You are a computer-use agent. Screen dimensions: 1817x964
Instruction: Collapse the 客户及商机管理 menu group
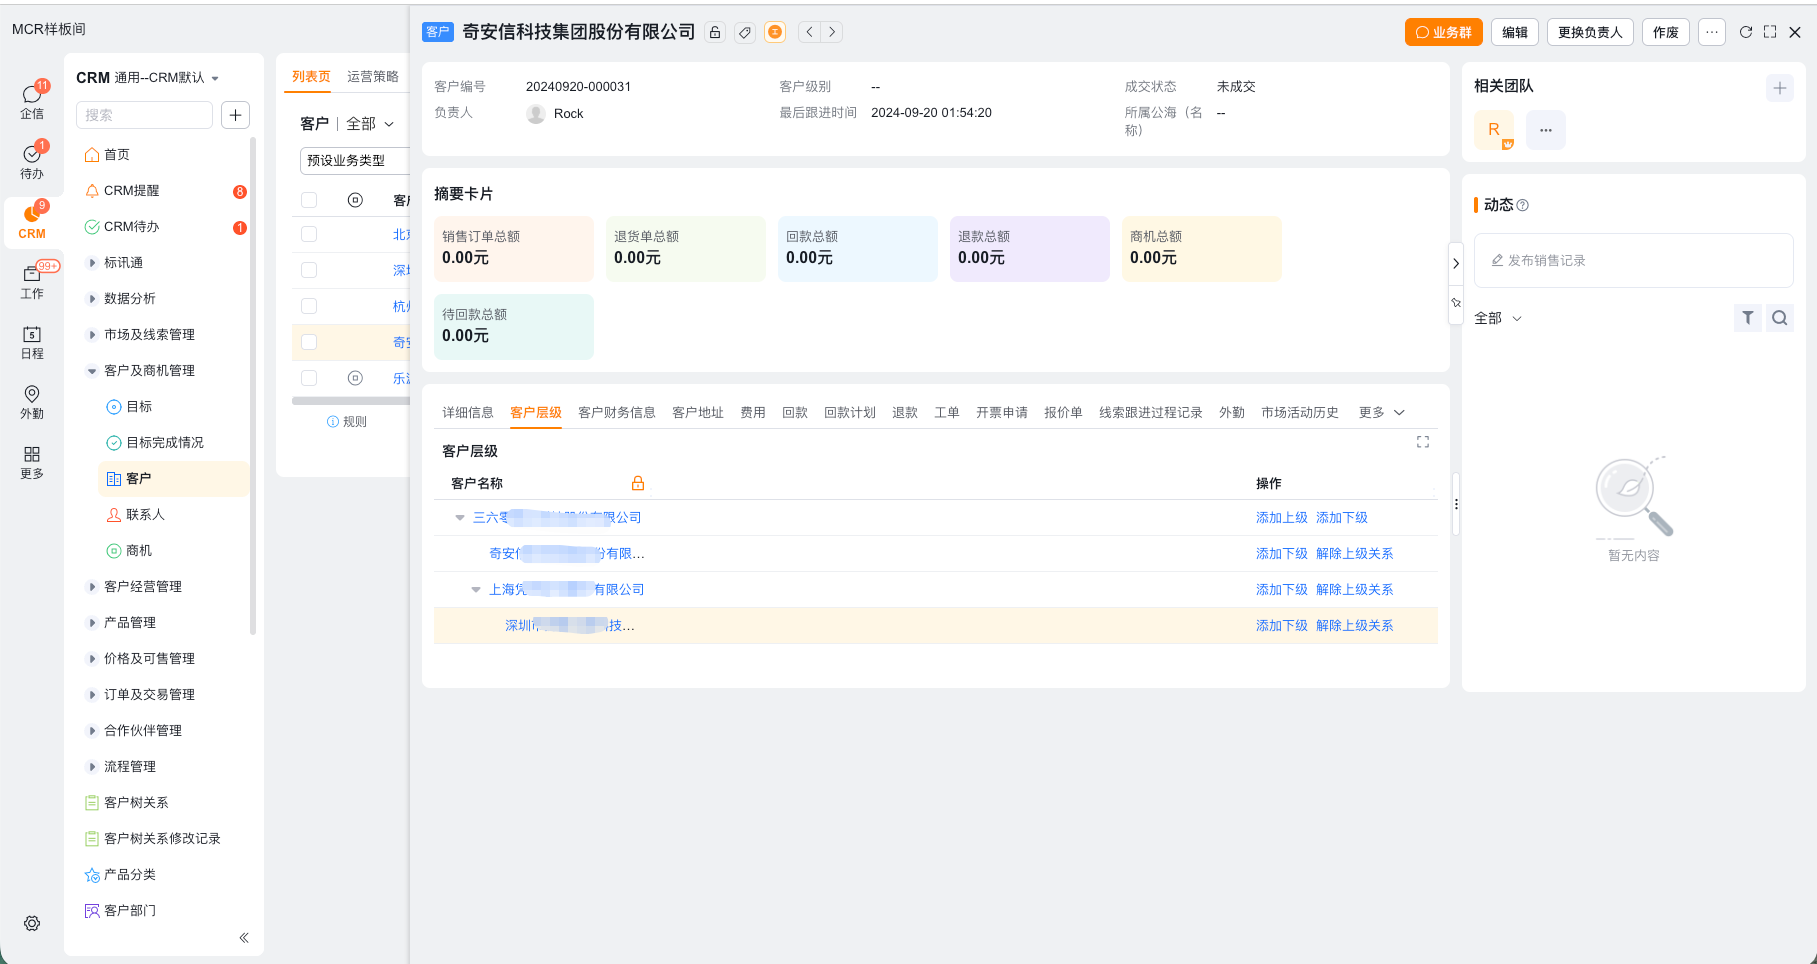coord(92,371)
